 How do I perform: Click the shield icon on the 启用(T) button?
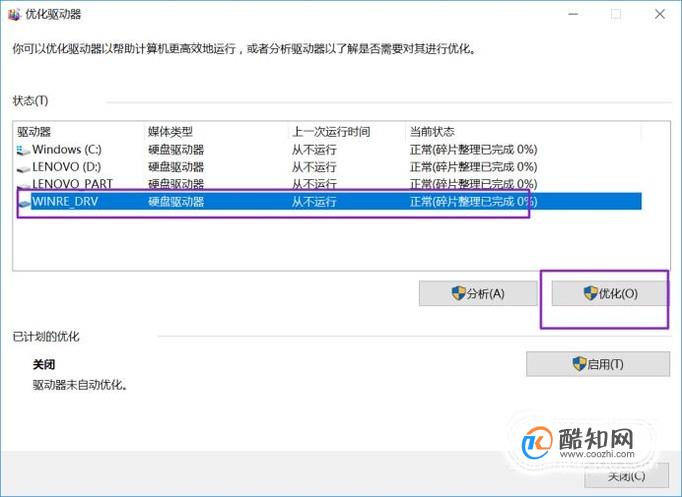point(579,364)
